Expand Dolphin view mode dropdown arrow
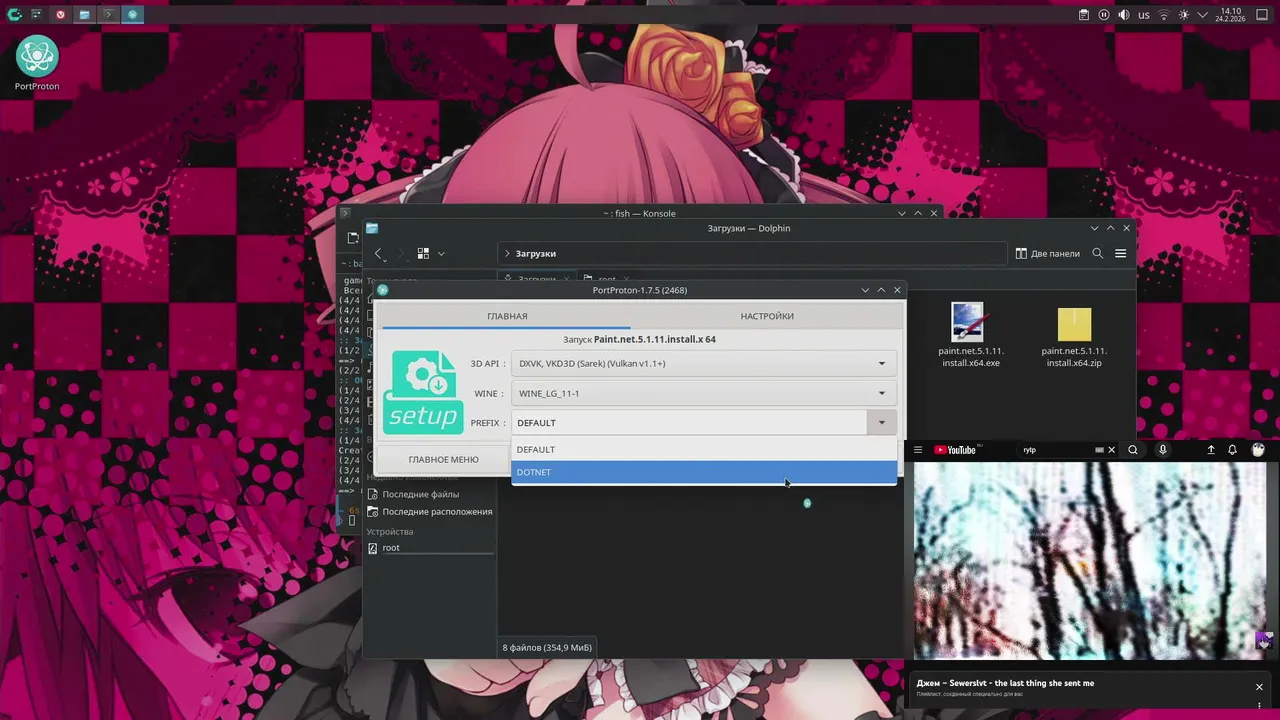1280x720 pixels. point(441,254)
